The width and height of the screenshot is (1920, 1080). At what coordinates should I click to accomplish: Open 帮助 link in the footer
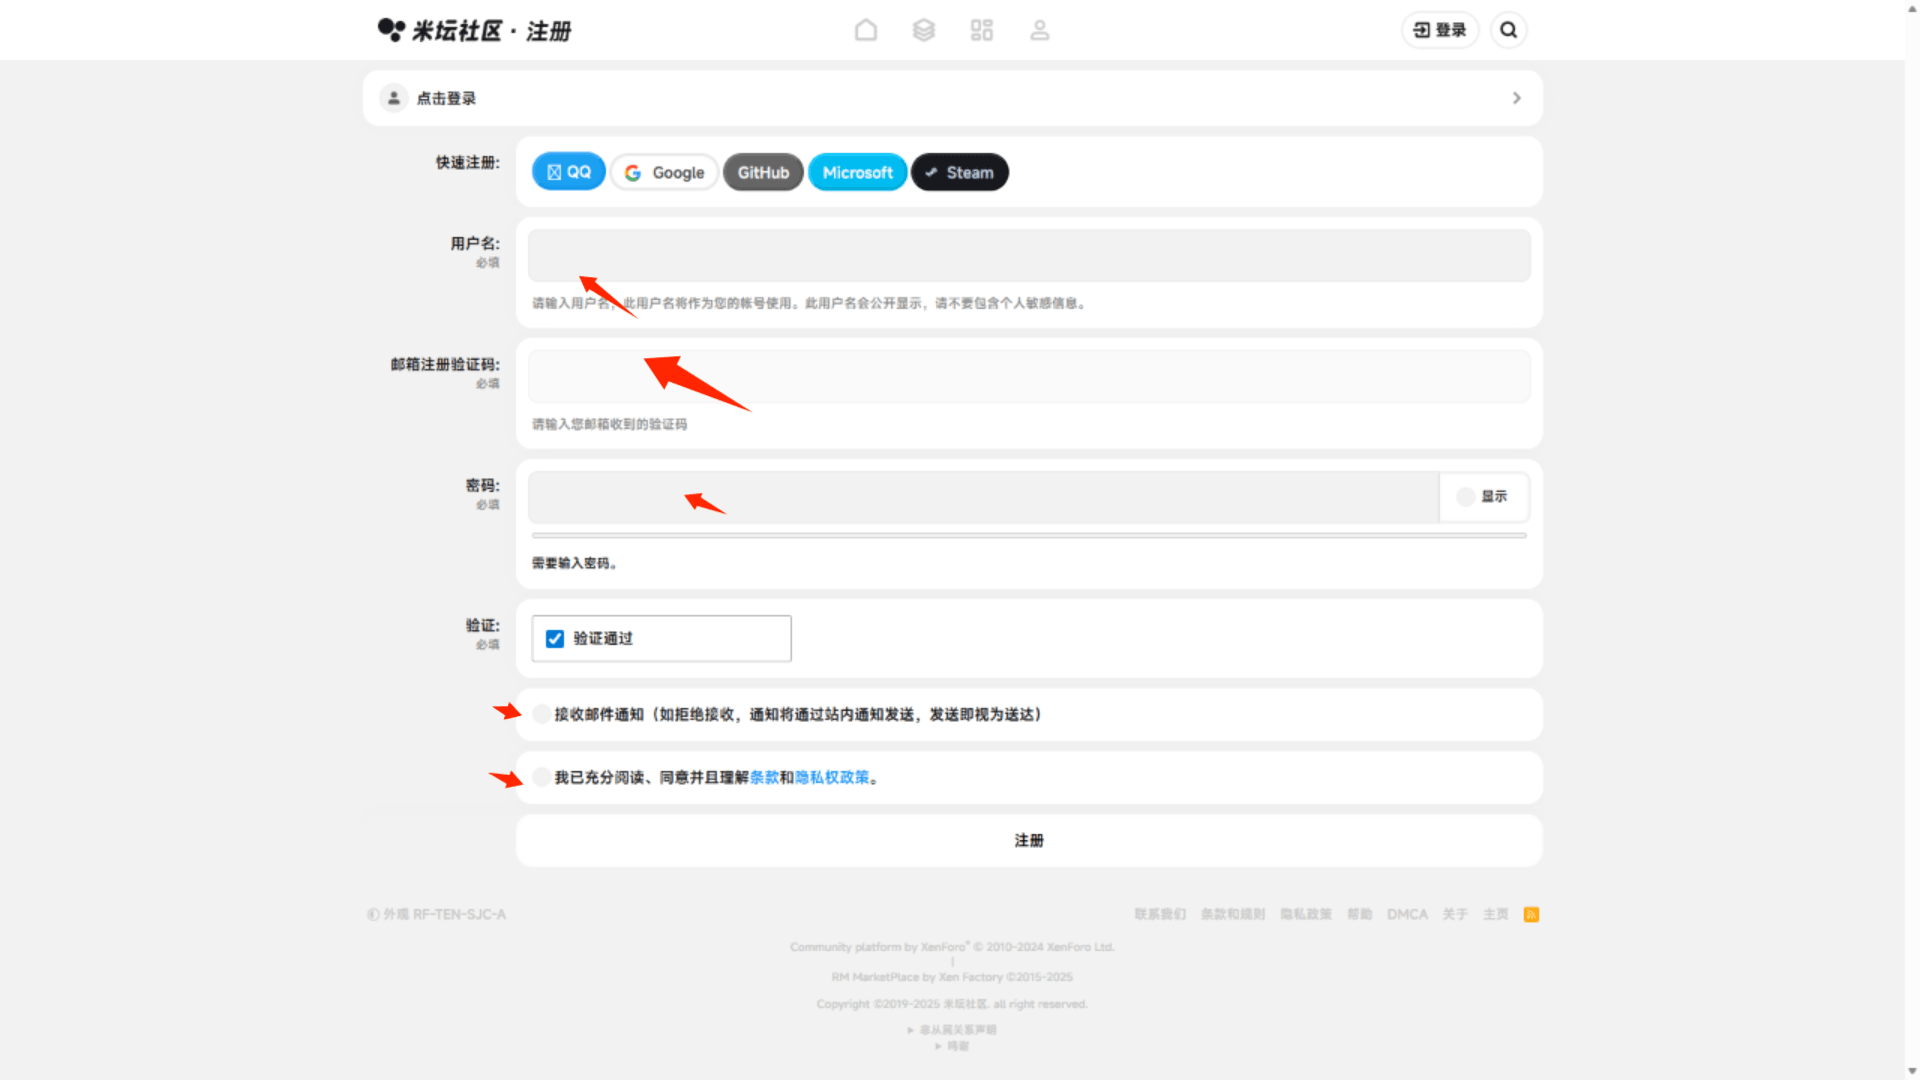pos(1359,914)
